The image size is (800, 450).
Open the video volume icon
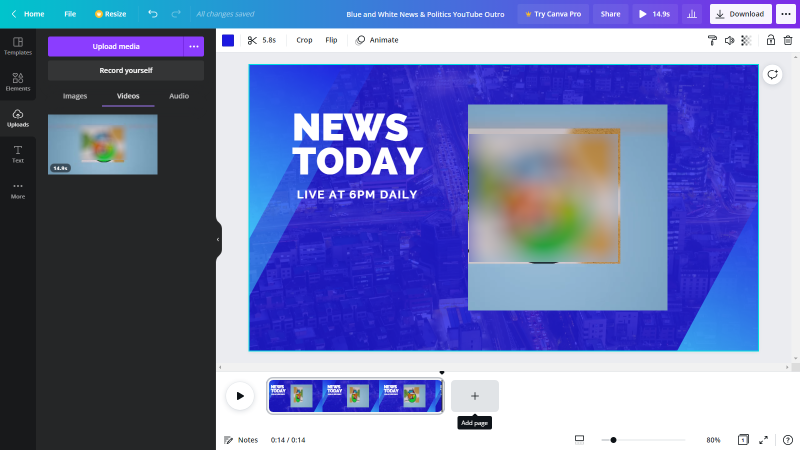(x=730, y=40)
